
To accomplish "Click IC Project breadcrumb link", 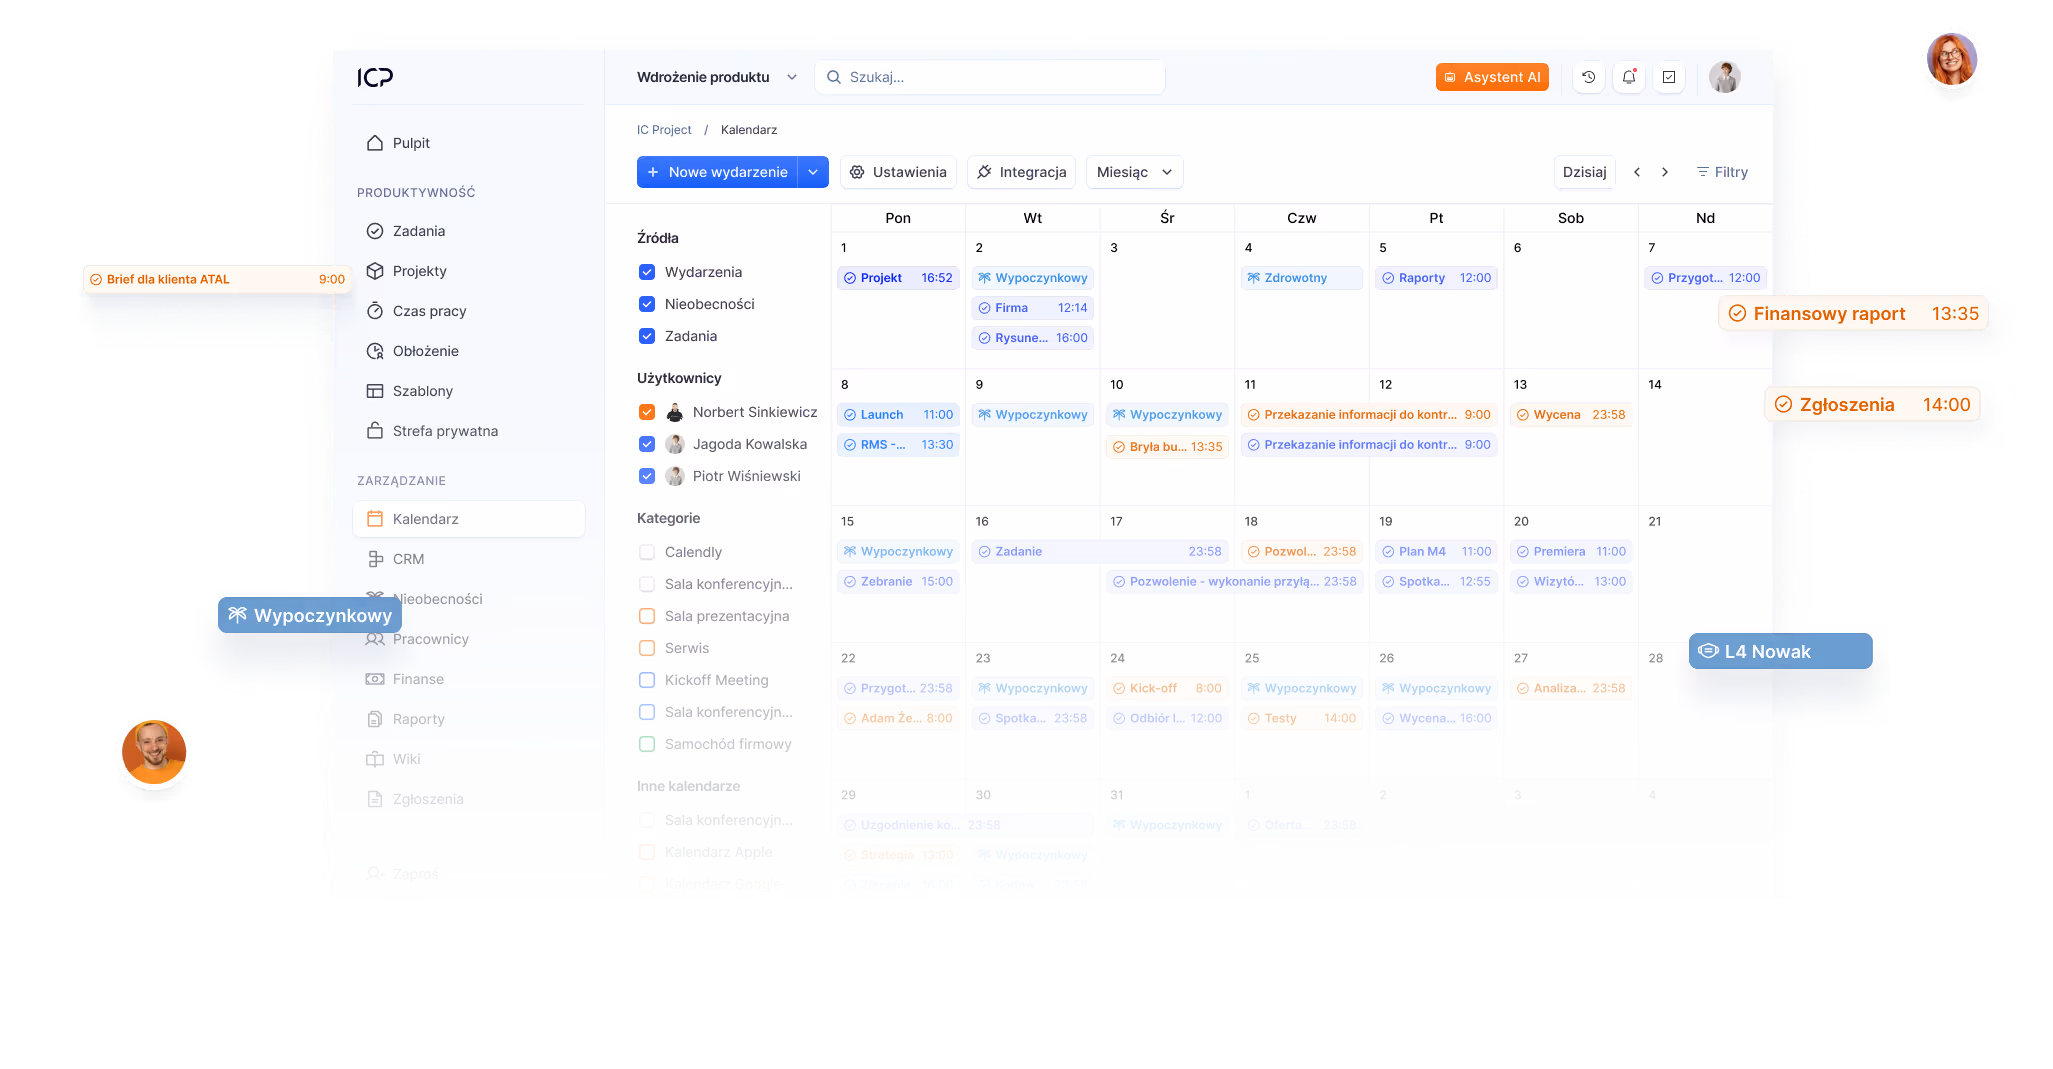I will pyautogui.click(x=664, y=130).
